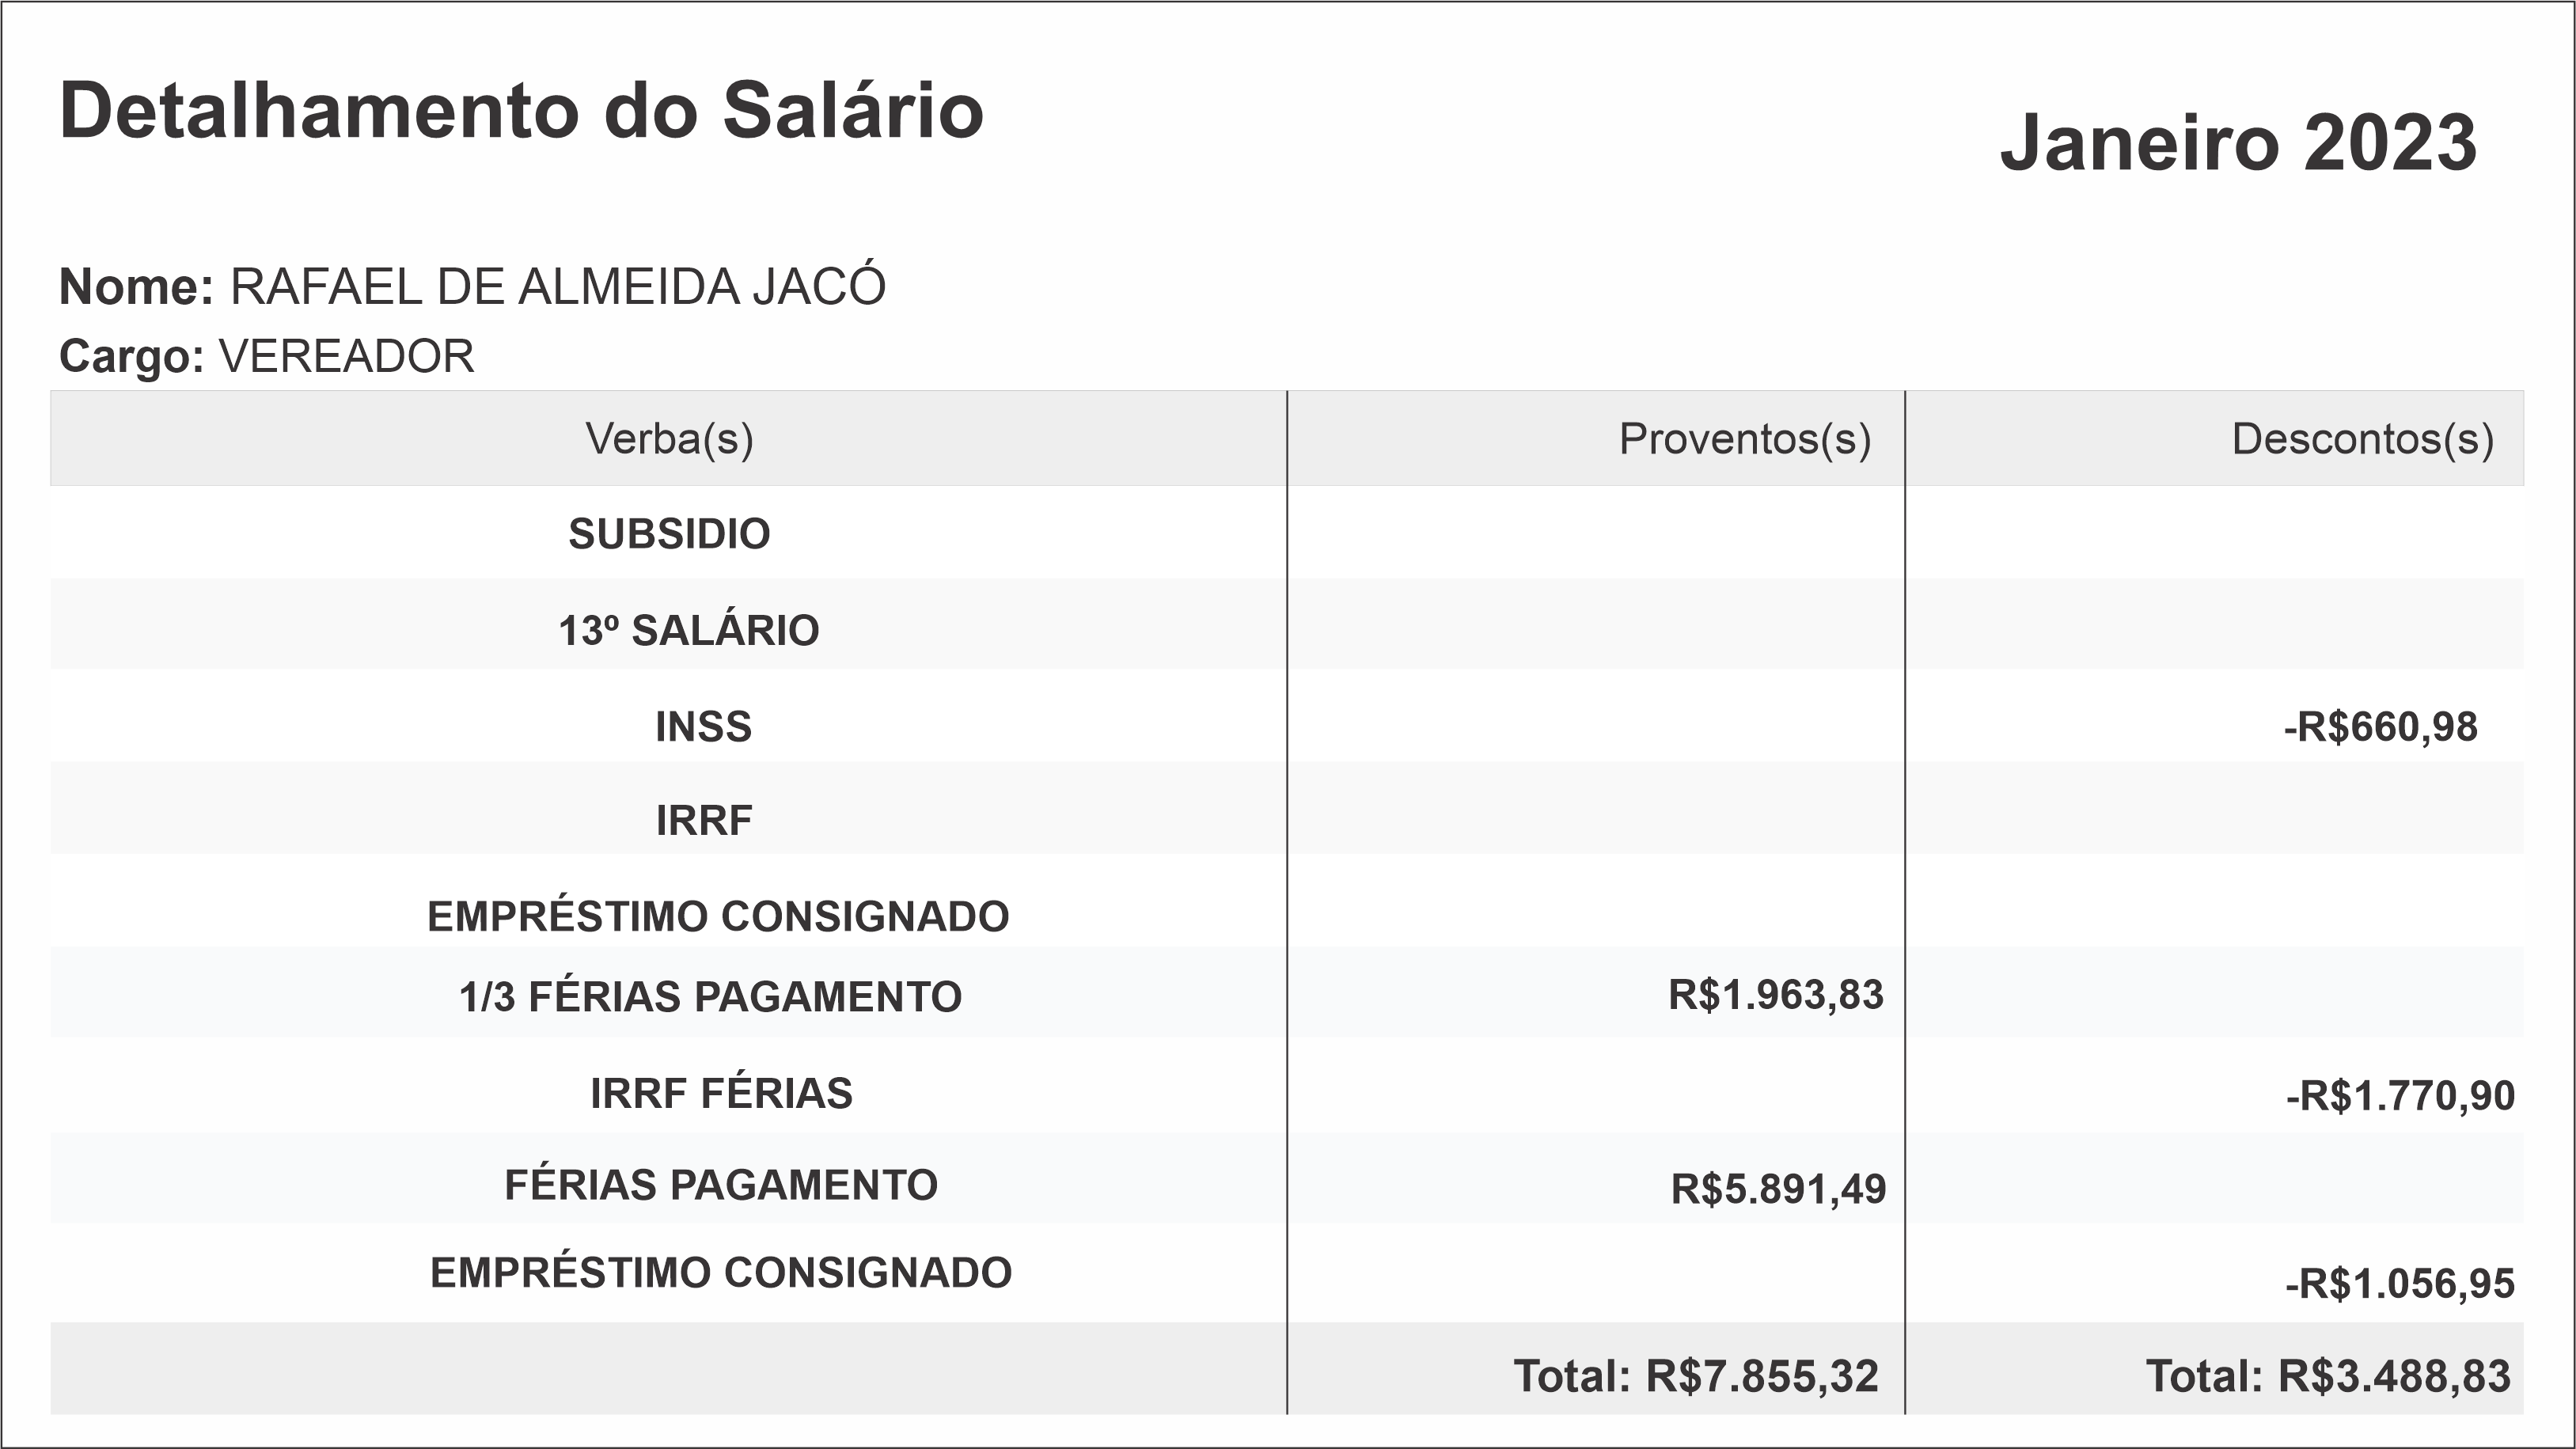This screenshot has width=2576, height=1449.
Task: Click the R$1.963,83 proventos amount
Action: (1775, 995)
